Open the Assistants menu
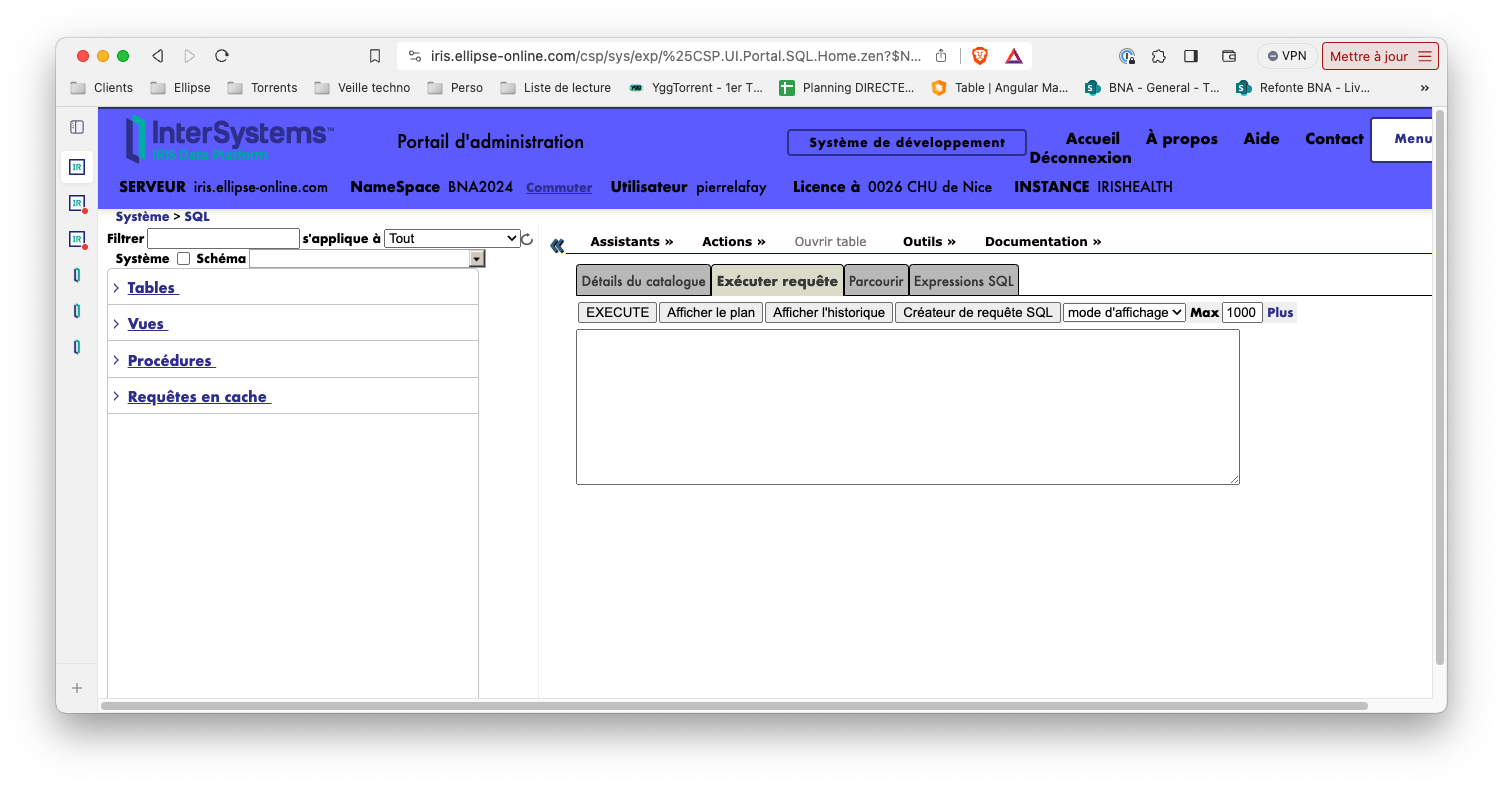The width and height of the screenshot is (1503, 787). 631,242
